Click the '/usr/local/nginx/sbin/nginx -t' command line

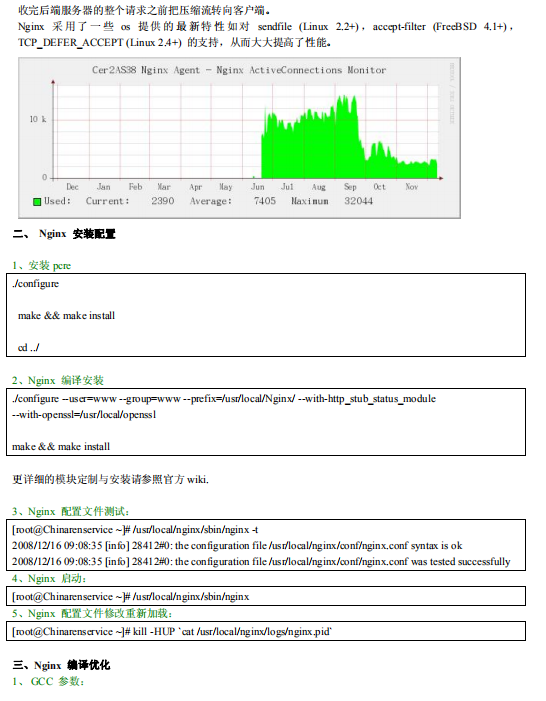(x=135, y=530)
